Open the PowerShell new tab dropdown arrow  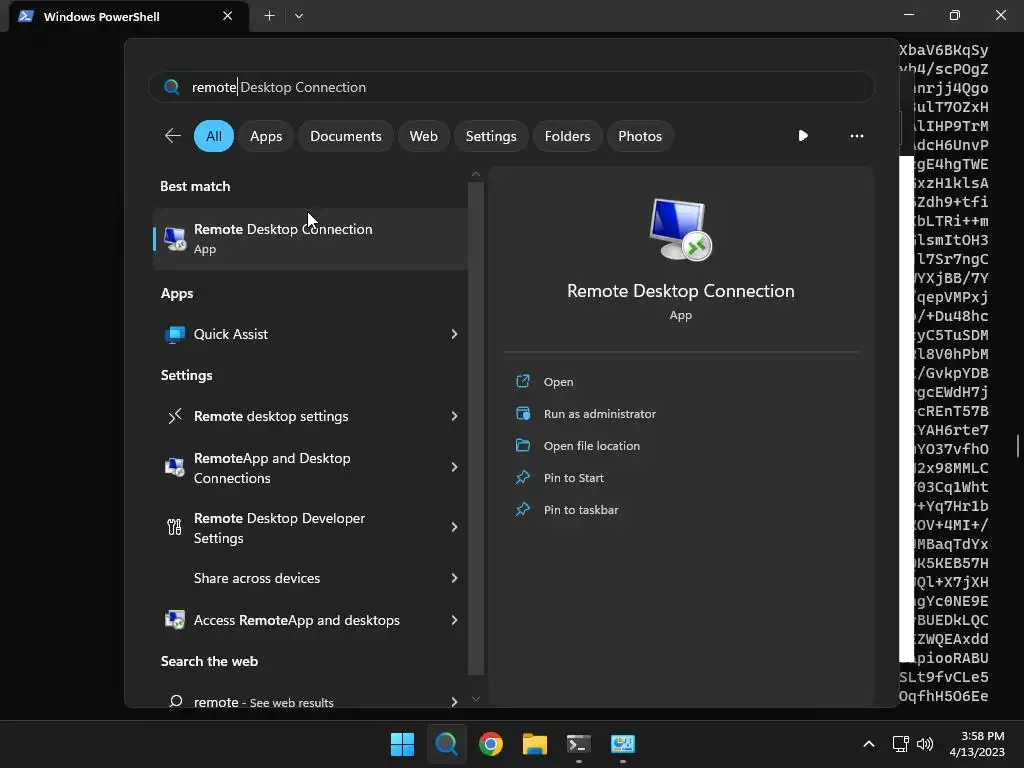point(298,16)
